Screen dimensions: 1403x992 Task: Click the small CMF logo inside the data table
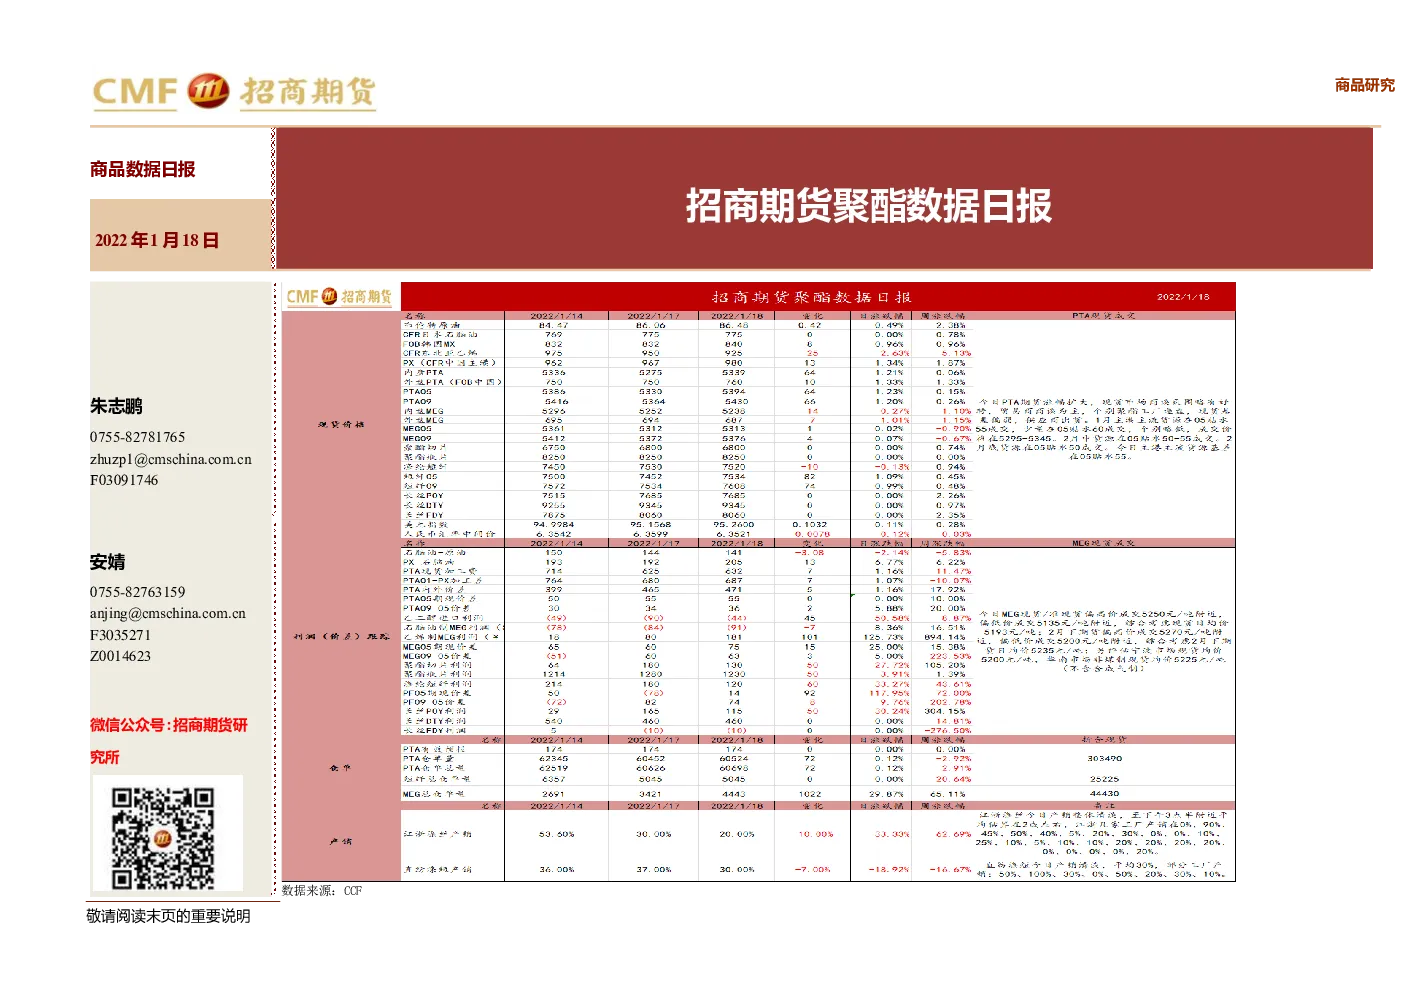pos(339,297)
